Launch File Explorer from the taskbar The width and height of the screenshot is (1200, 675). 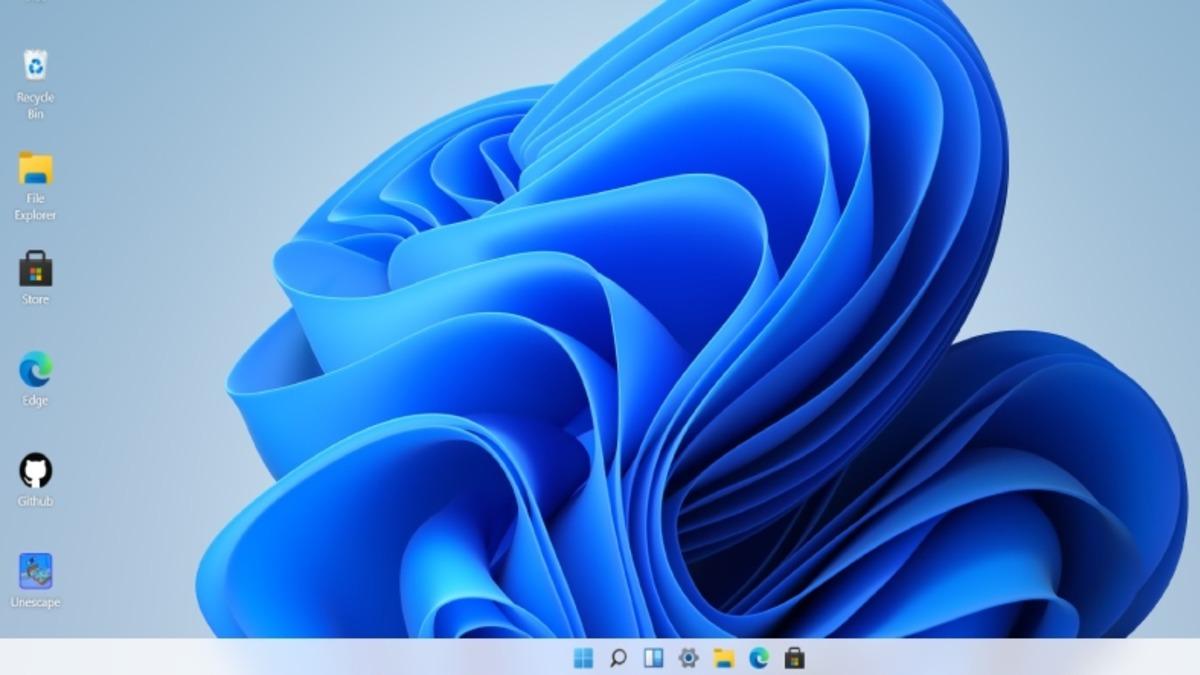(725, 659)
